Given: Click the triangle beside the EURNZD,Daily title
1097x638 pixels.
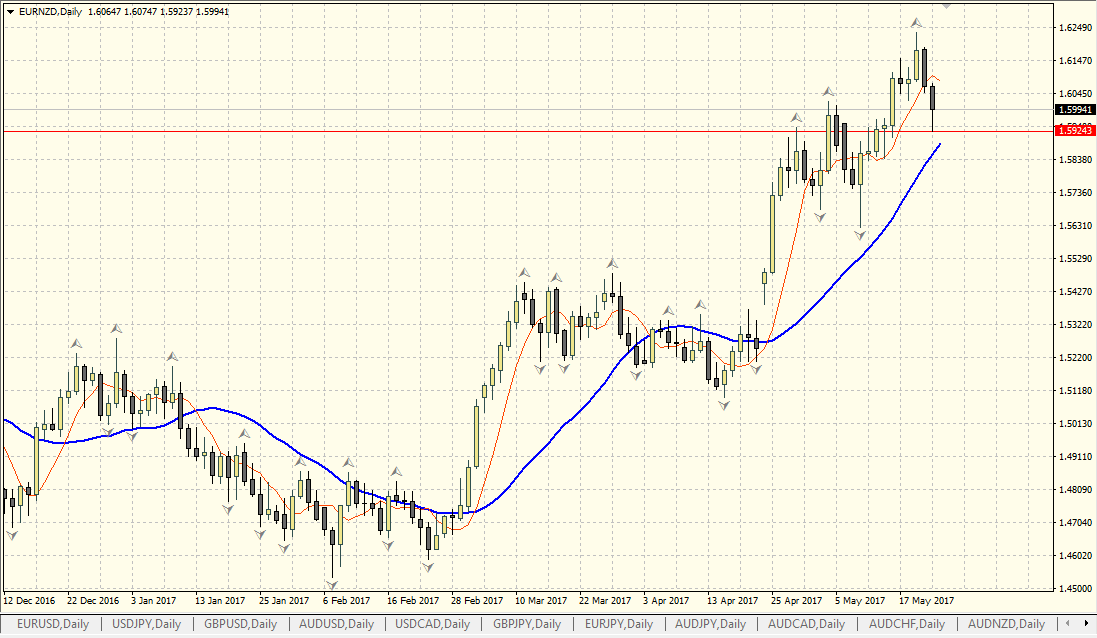Looking at the screenshot, I should pos(10,11).
